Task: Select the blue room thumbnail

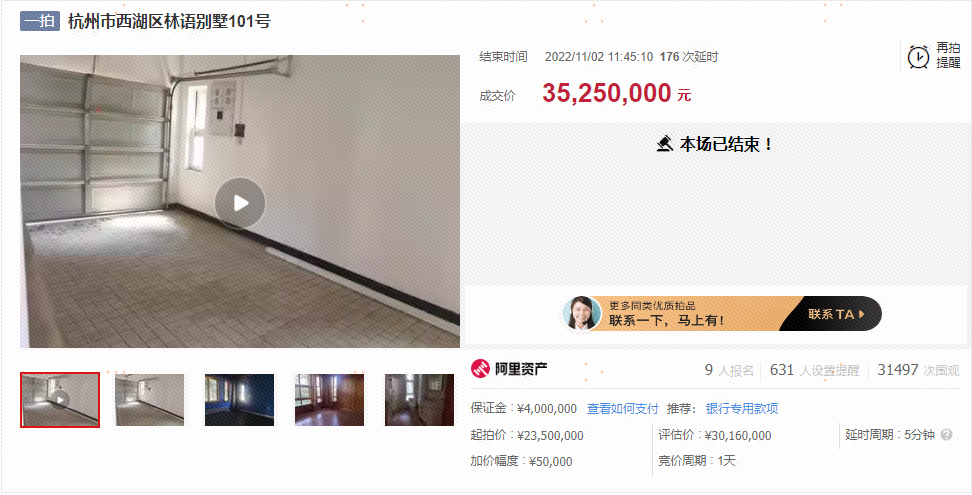Action: [x=239, y=400]
